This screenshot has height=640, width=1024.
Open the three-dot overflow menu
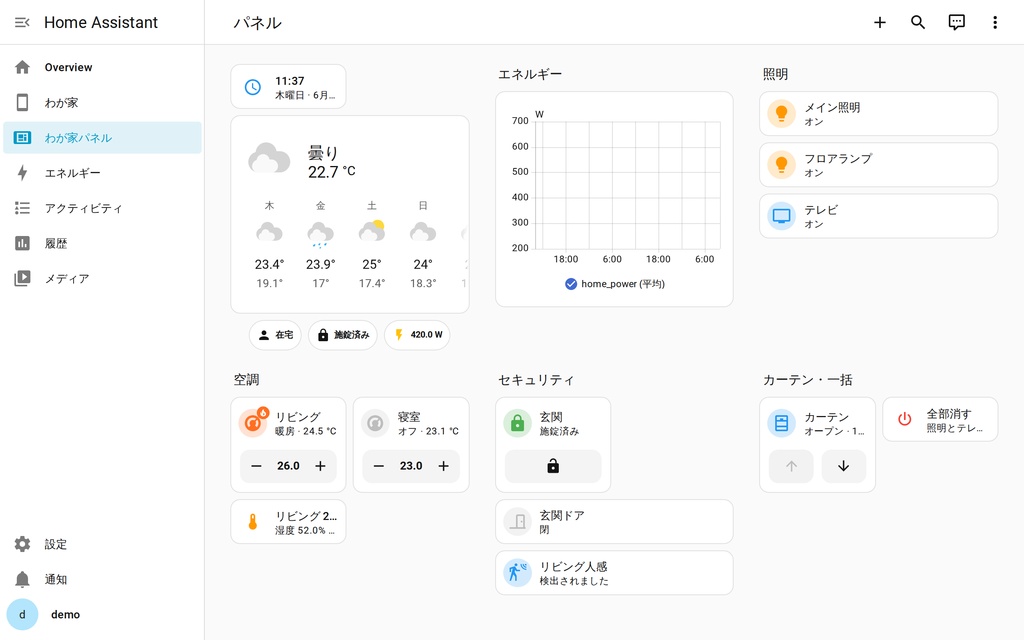coord(995,22)
